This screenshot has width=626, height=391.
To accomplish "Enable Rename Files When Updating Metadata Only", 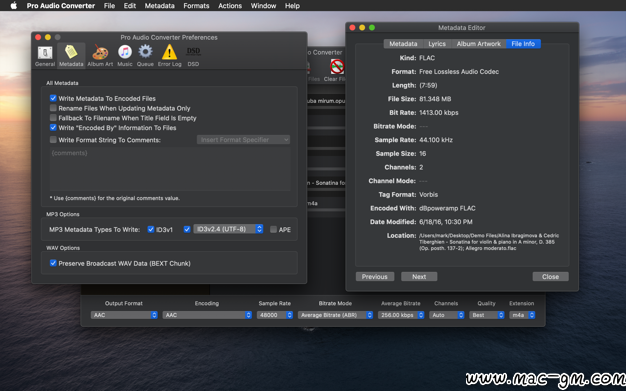I will point(53,108).
